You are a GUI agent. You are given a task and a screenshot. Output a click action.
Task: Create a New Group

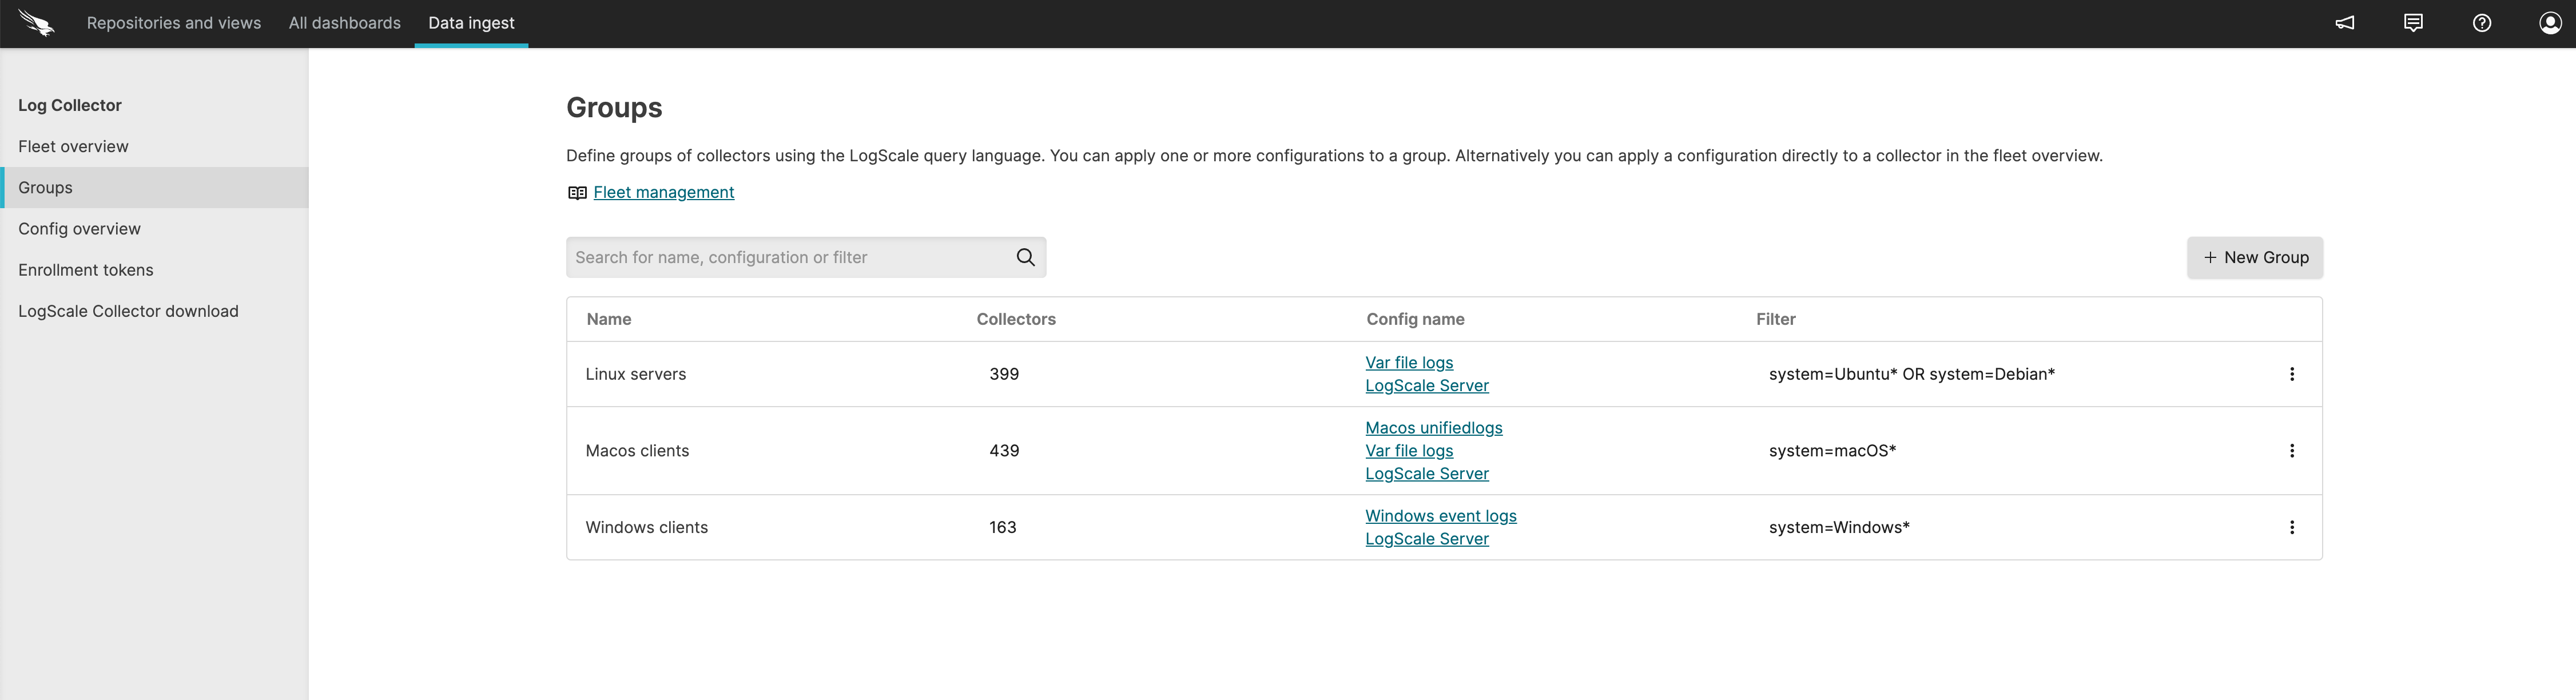click(2254, 257)
